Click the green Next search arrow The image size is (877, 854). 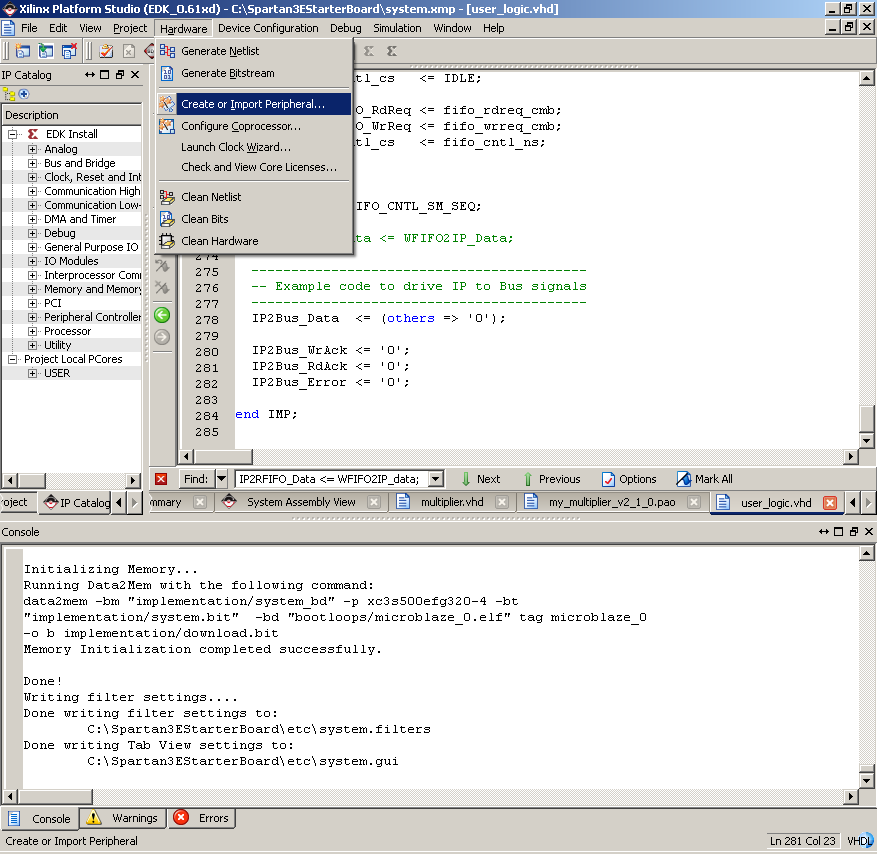click(x=466, y=479)
